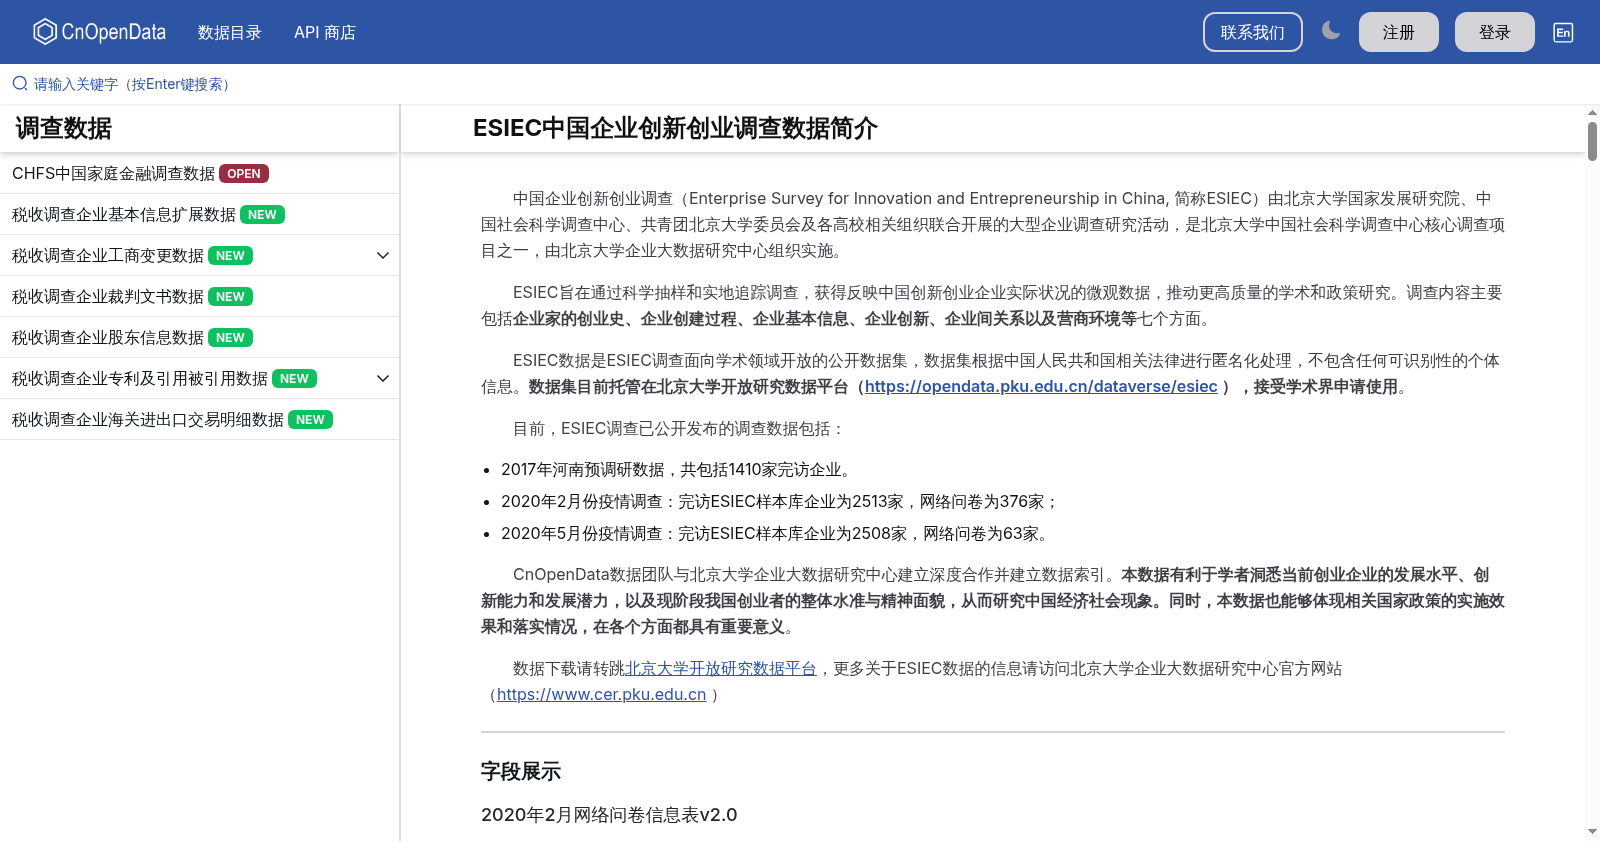The width and height of the screenshot is (1600, 857).
Task: Click NEW badge on 海关进出口 item
Action: pos(310,420)
